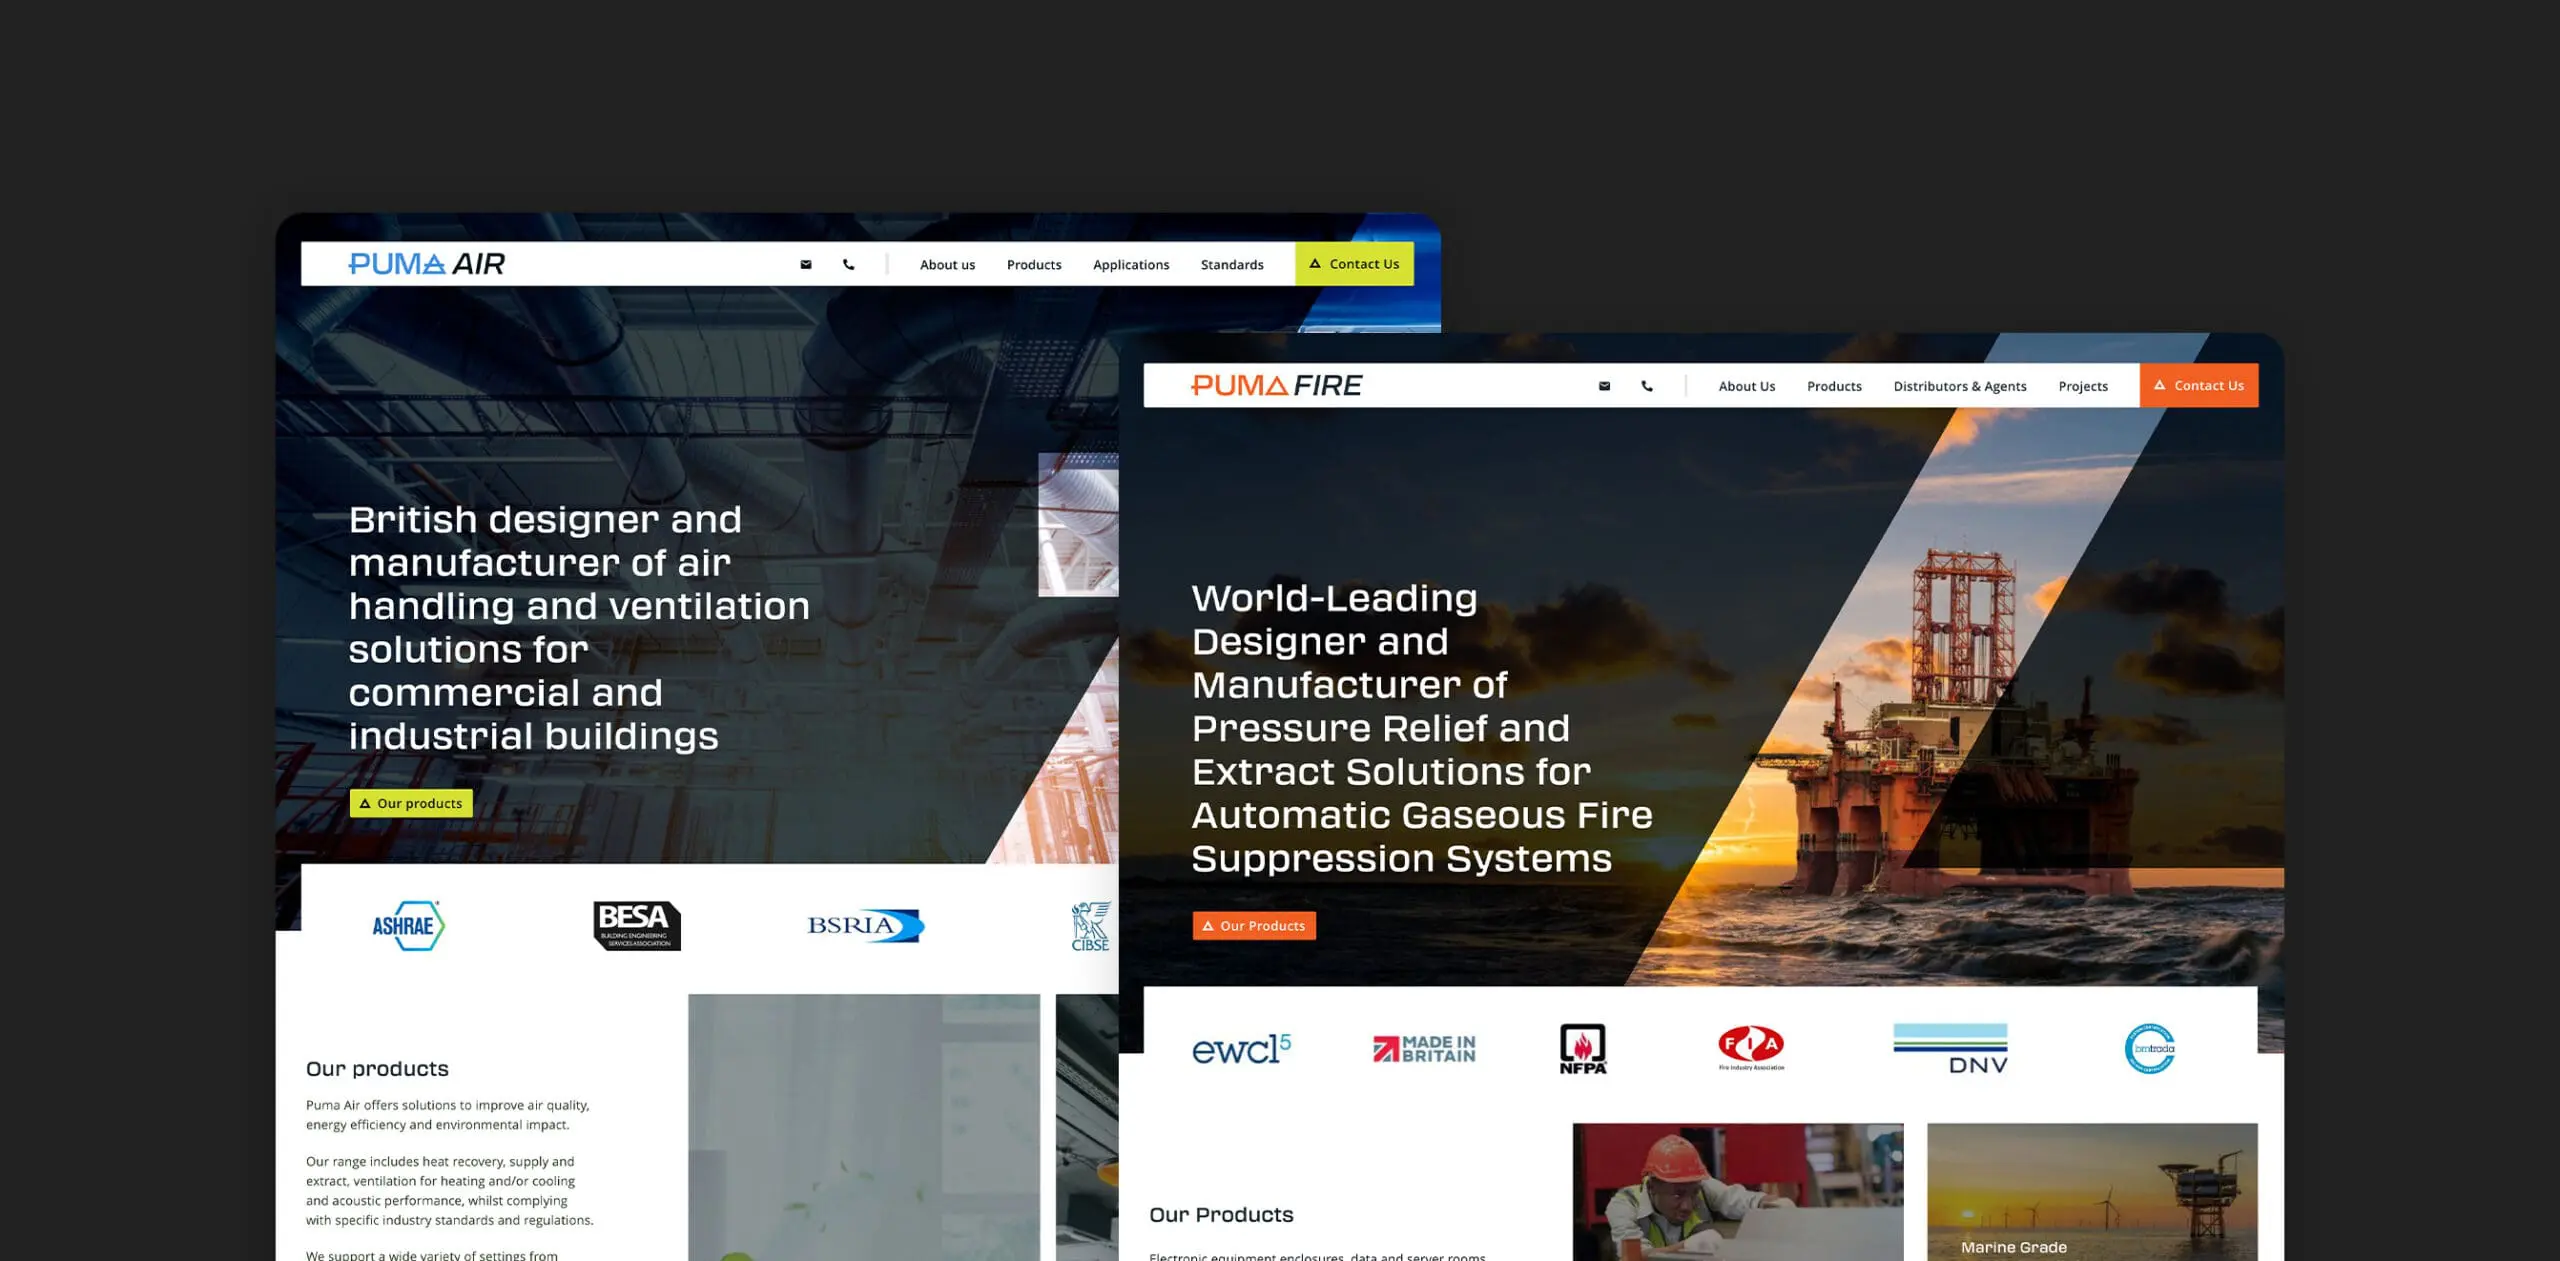
Task: Select Distributors & Agents menu item
Action: (1960, 386)
